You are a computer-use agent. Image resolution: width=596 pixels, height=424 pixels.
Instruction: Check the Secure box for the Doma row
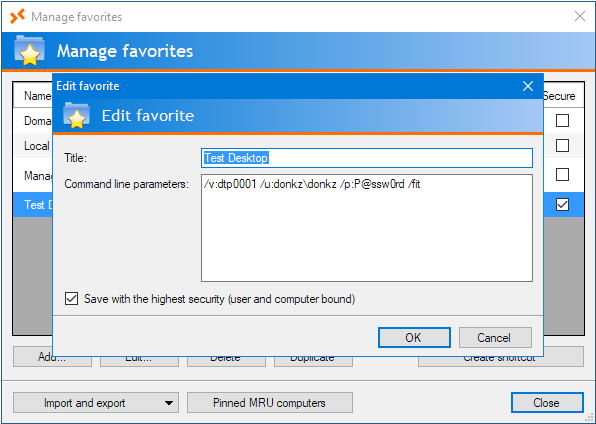(x=562, y=121)
